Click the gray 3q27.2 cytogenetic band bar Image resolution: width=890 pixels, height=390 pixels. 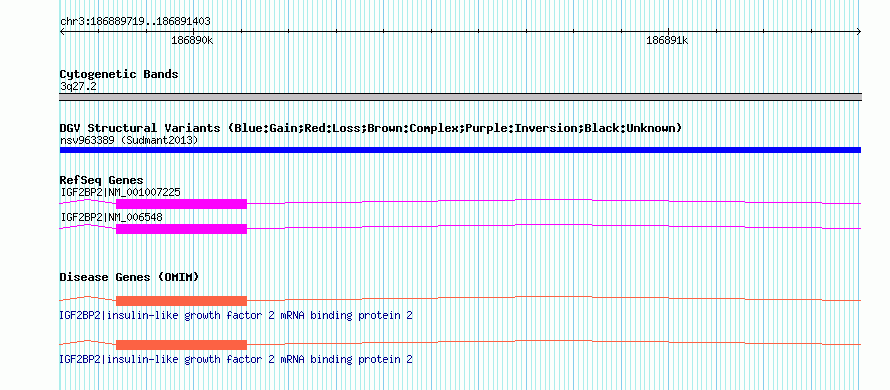click(x=460, y=97)
